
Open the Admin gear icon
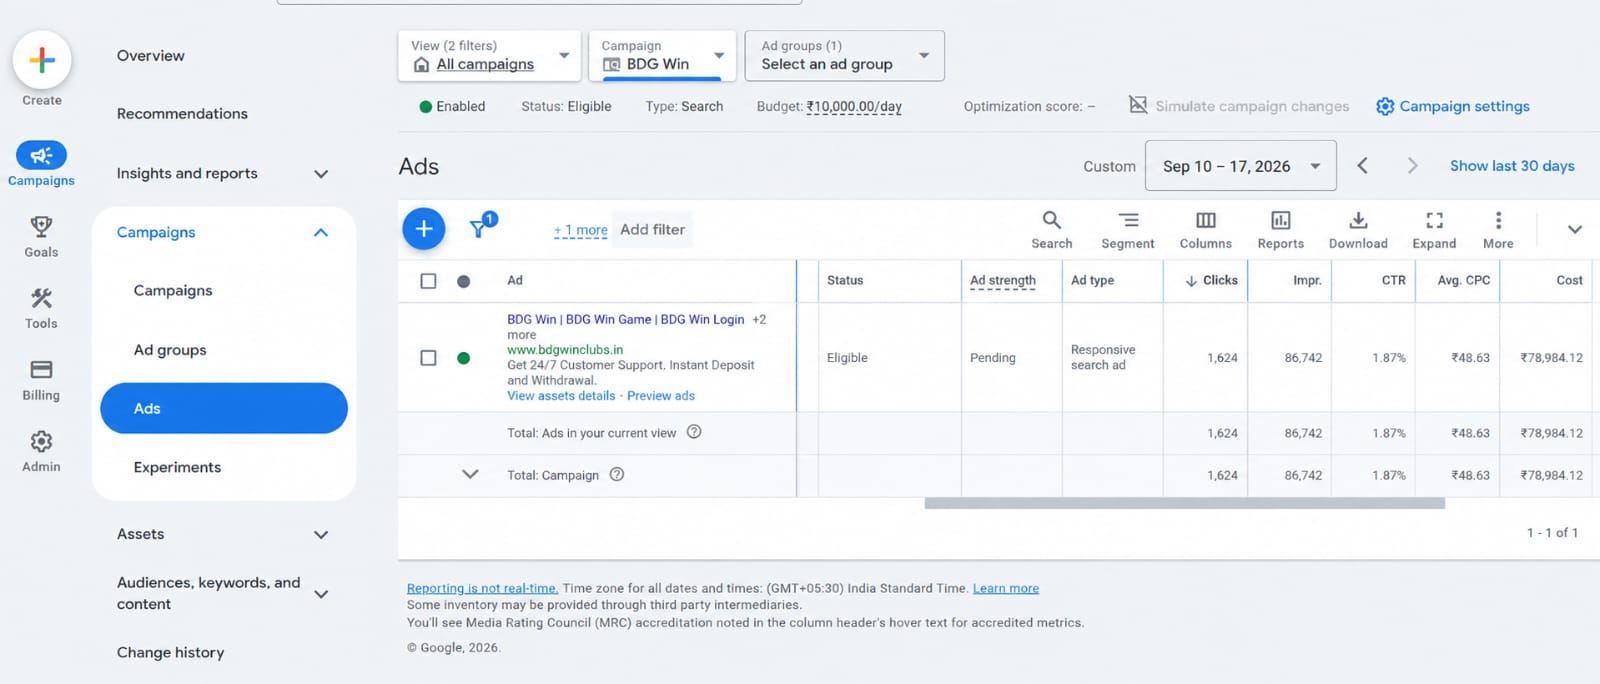point(41,441)
